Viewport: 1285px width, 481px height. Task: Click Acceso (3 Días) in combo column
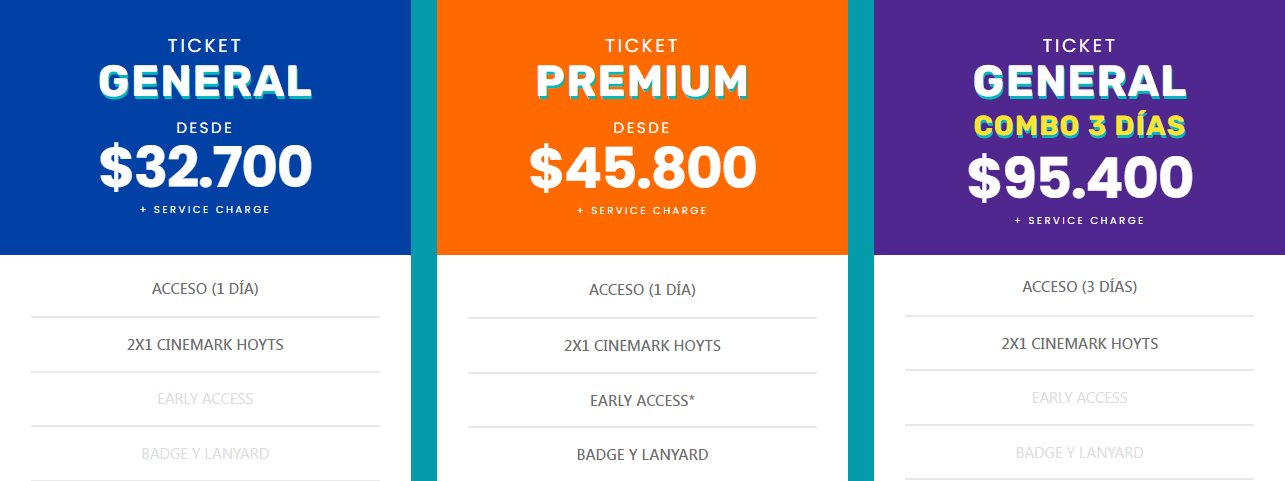1079,287
